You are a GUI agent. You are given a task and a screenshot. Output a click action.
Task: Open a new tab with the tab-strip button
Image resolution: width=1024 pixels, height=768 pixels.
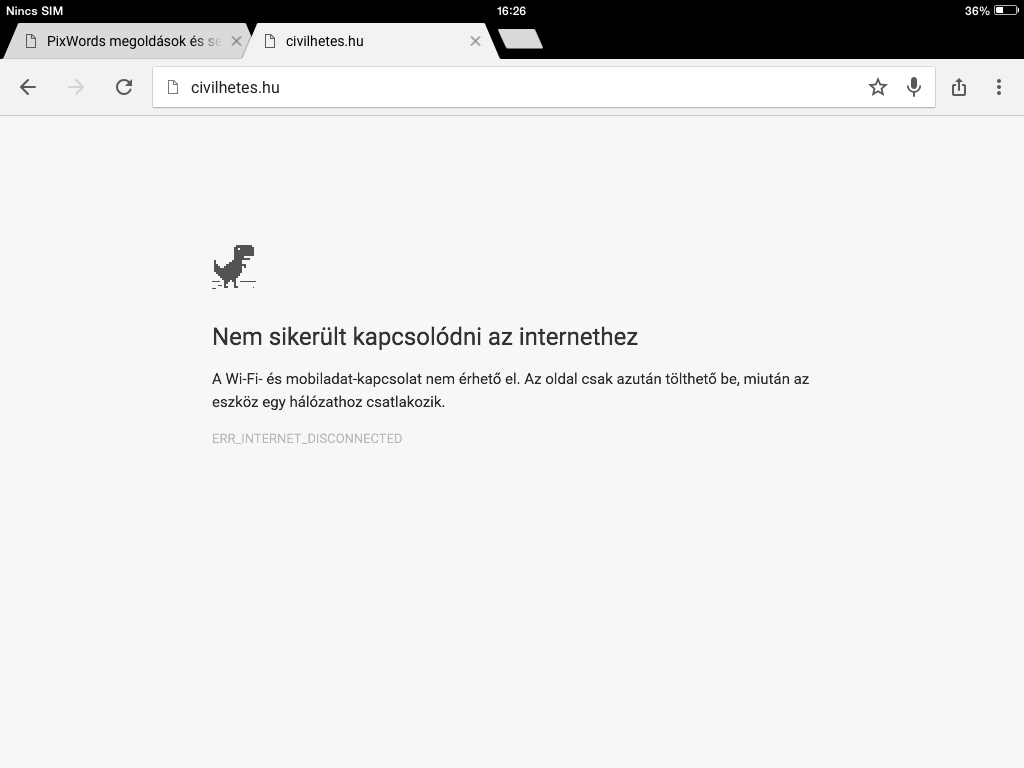pos(520,39)
